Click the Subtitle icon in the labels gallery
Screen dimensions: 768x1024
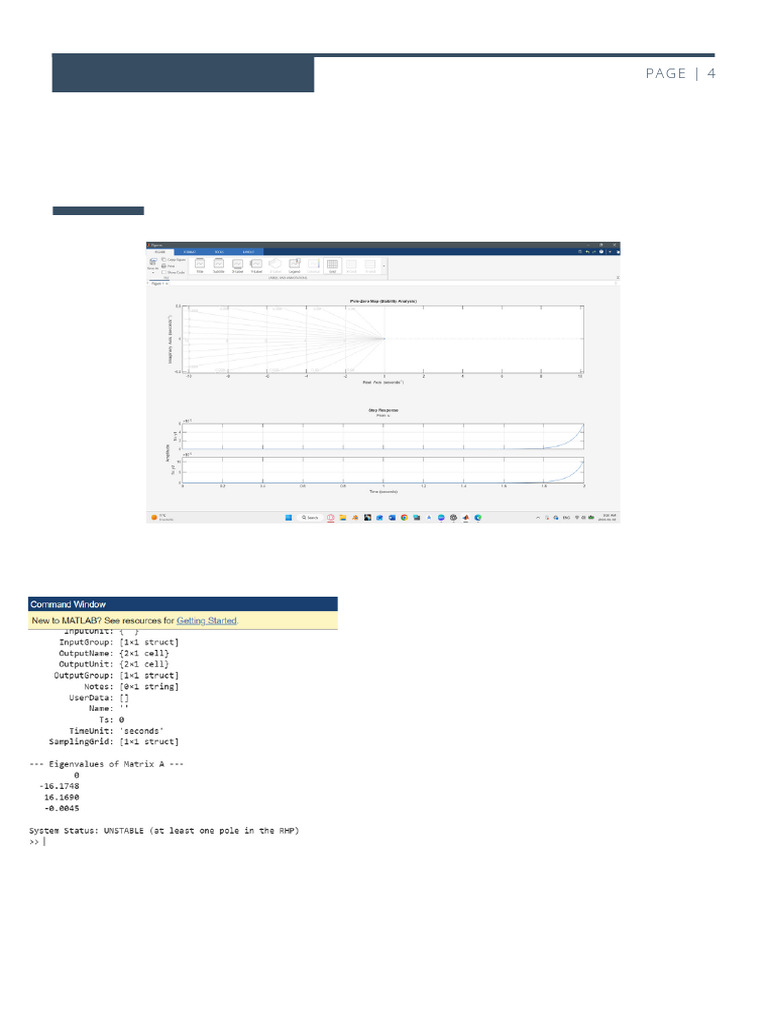219,264
